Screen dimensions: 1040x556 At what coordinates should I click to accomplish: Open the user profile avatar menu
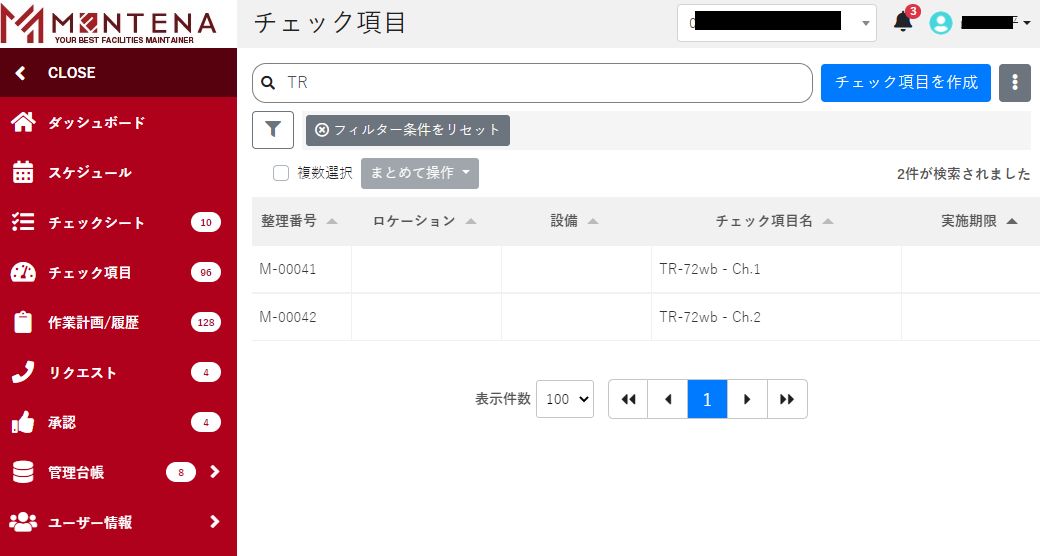click(x=941, y=23)
